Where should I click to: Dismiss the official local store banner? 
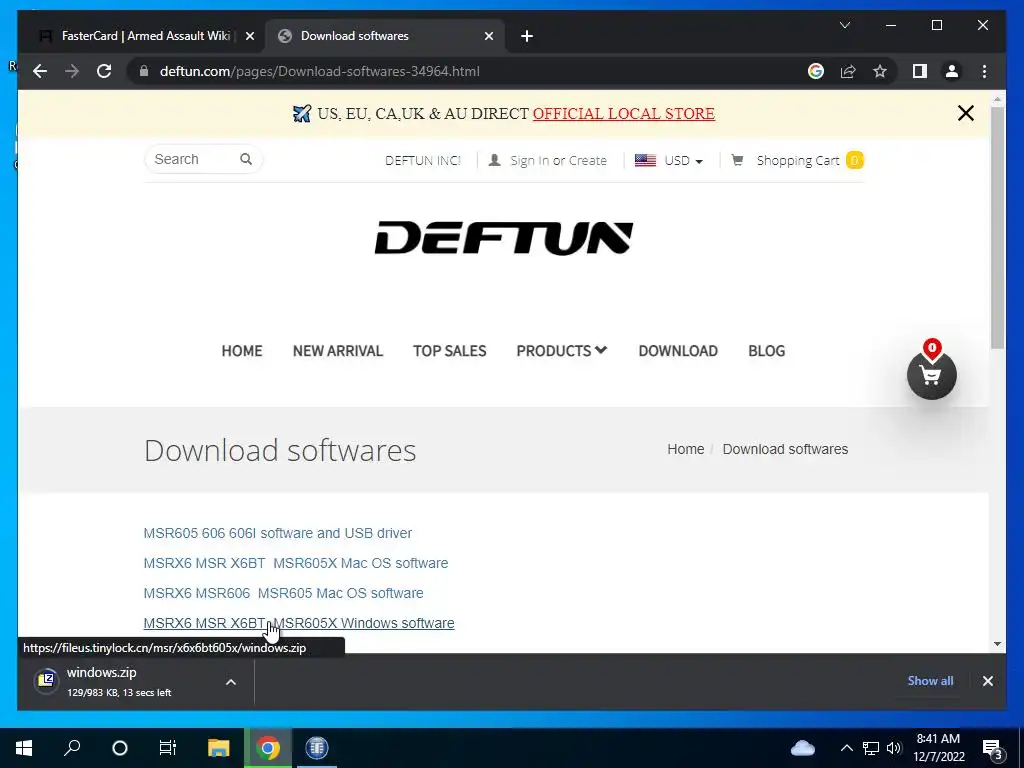pyautogui.click(x=966, y=113)
